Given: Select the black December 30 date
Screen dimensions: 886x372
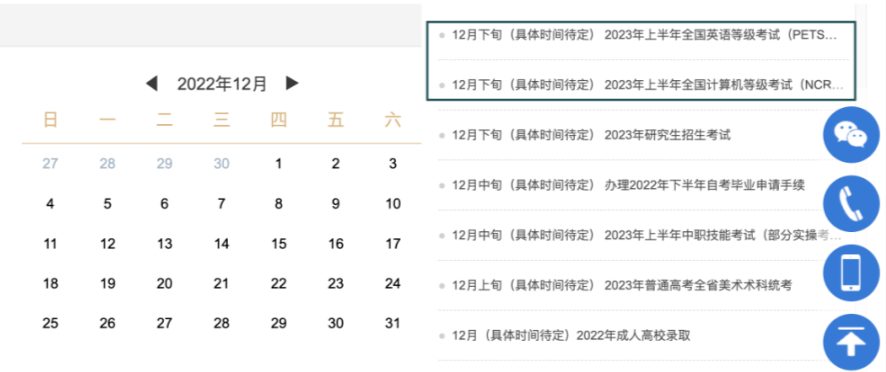Looking at the screenshot, I should (336, 323).
